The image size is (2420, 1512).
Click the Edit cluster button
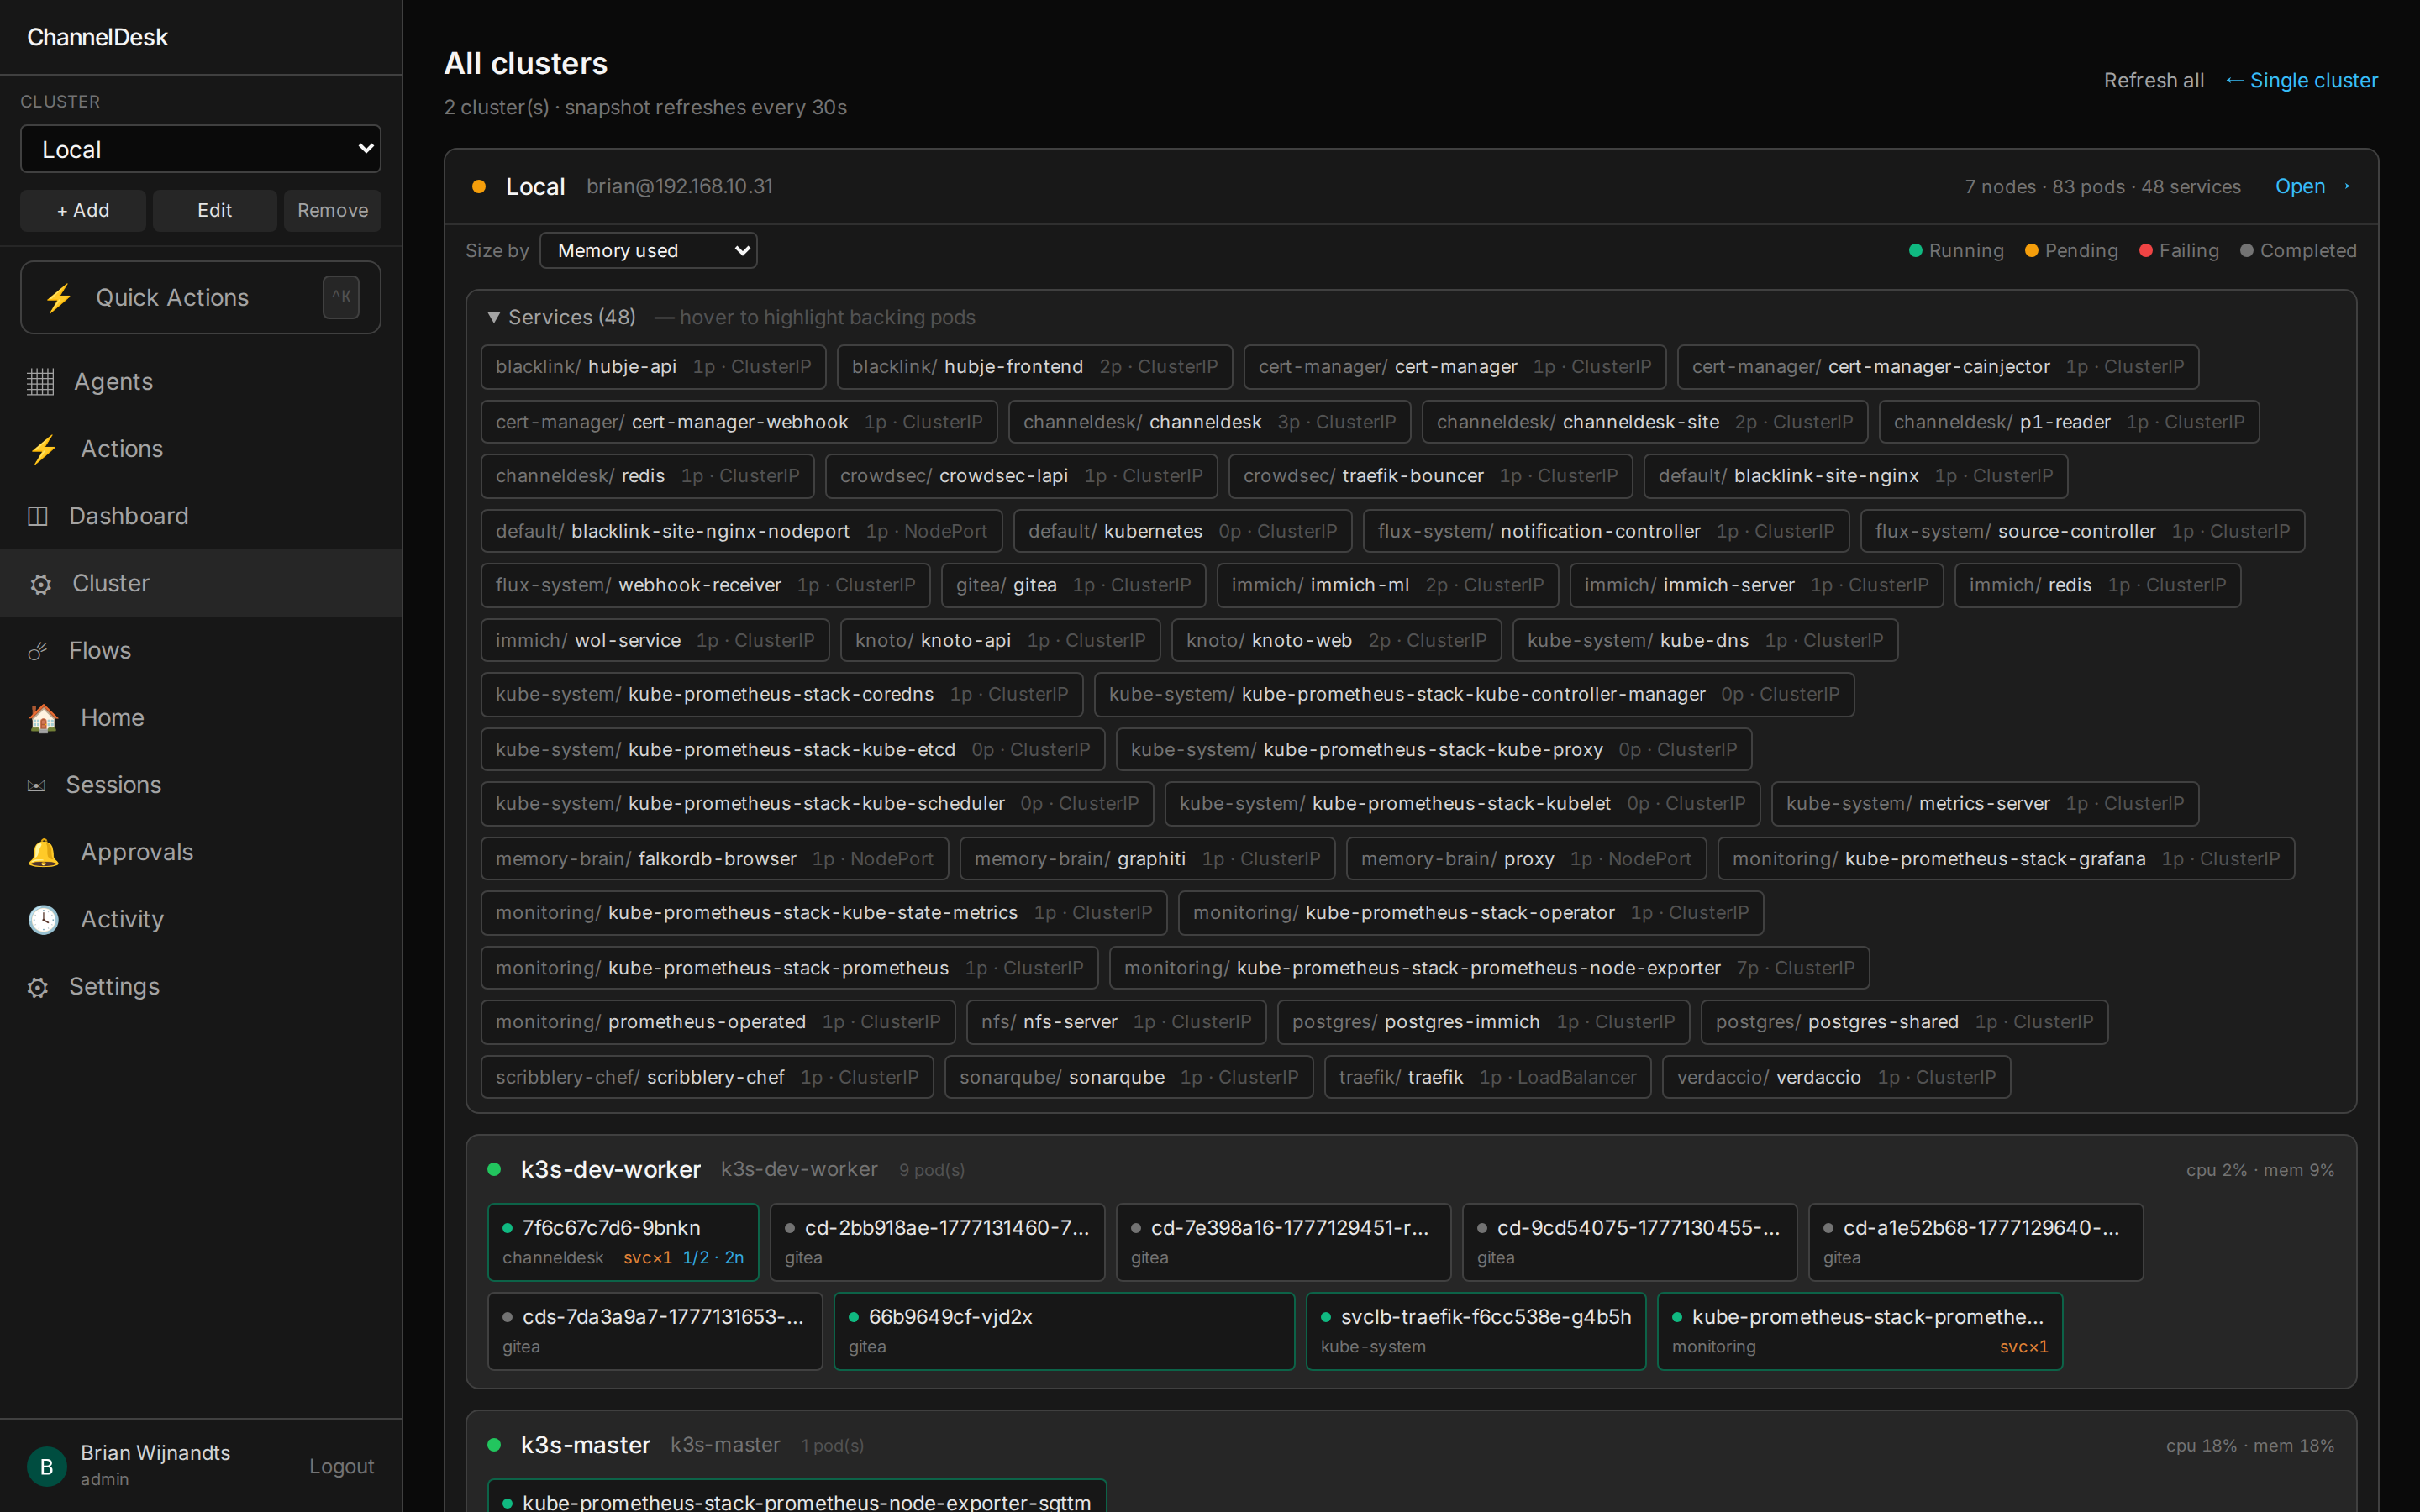point(214,210)
